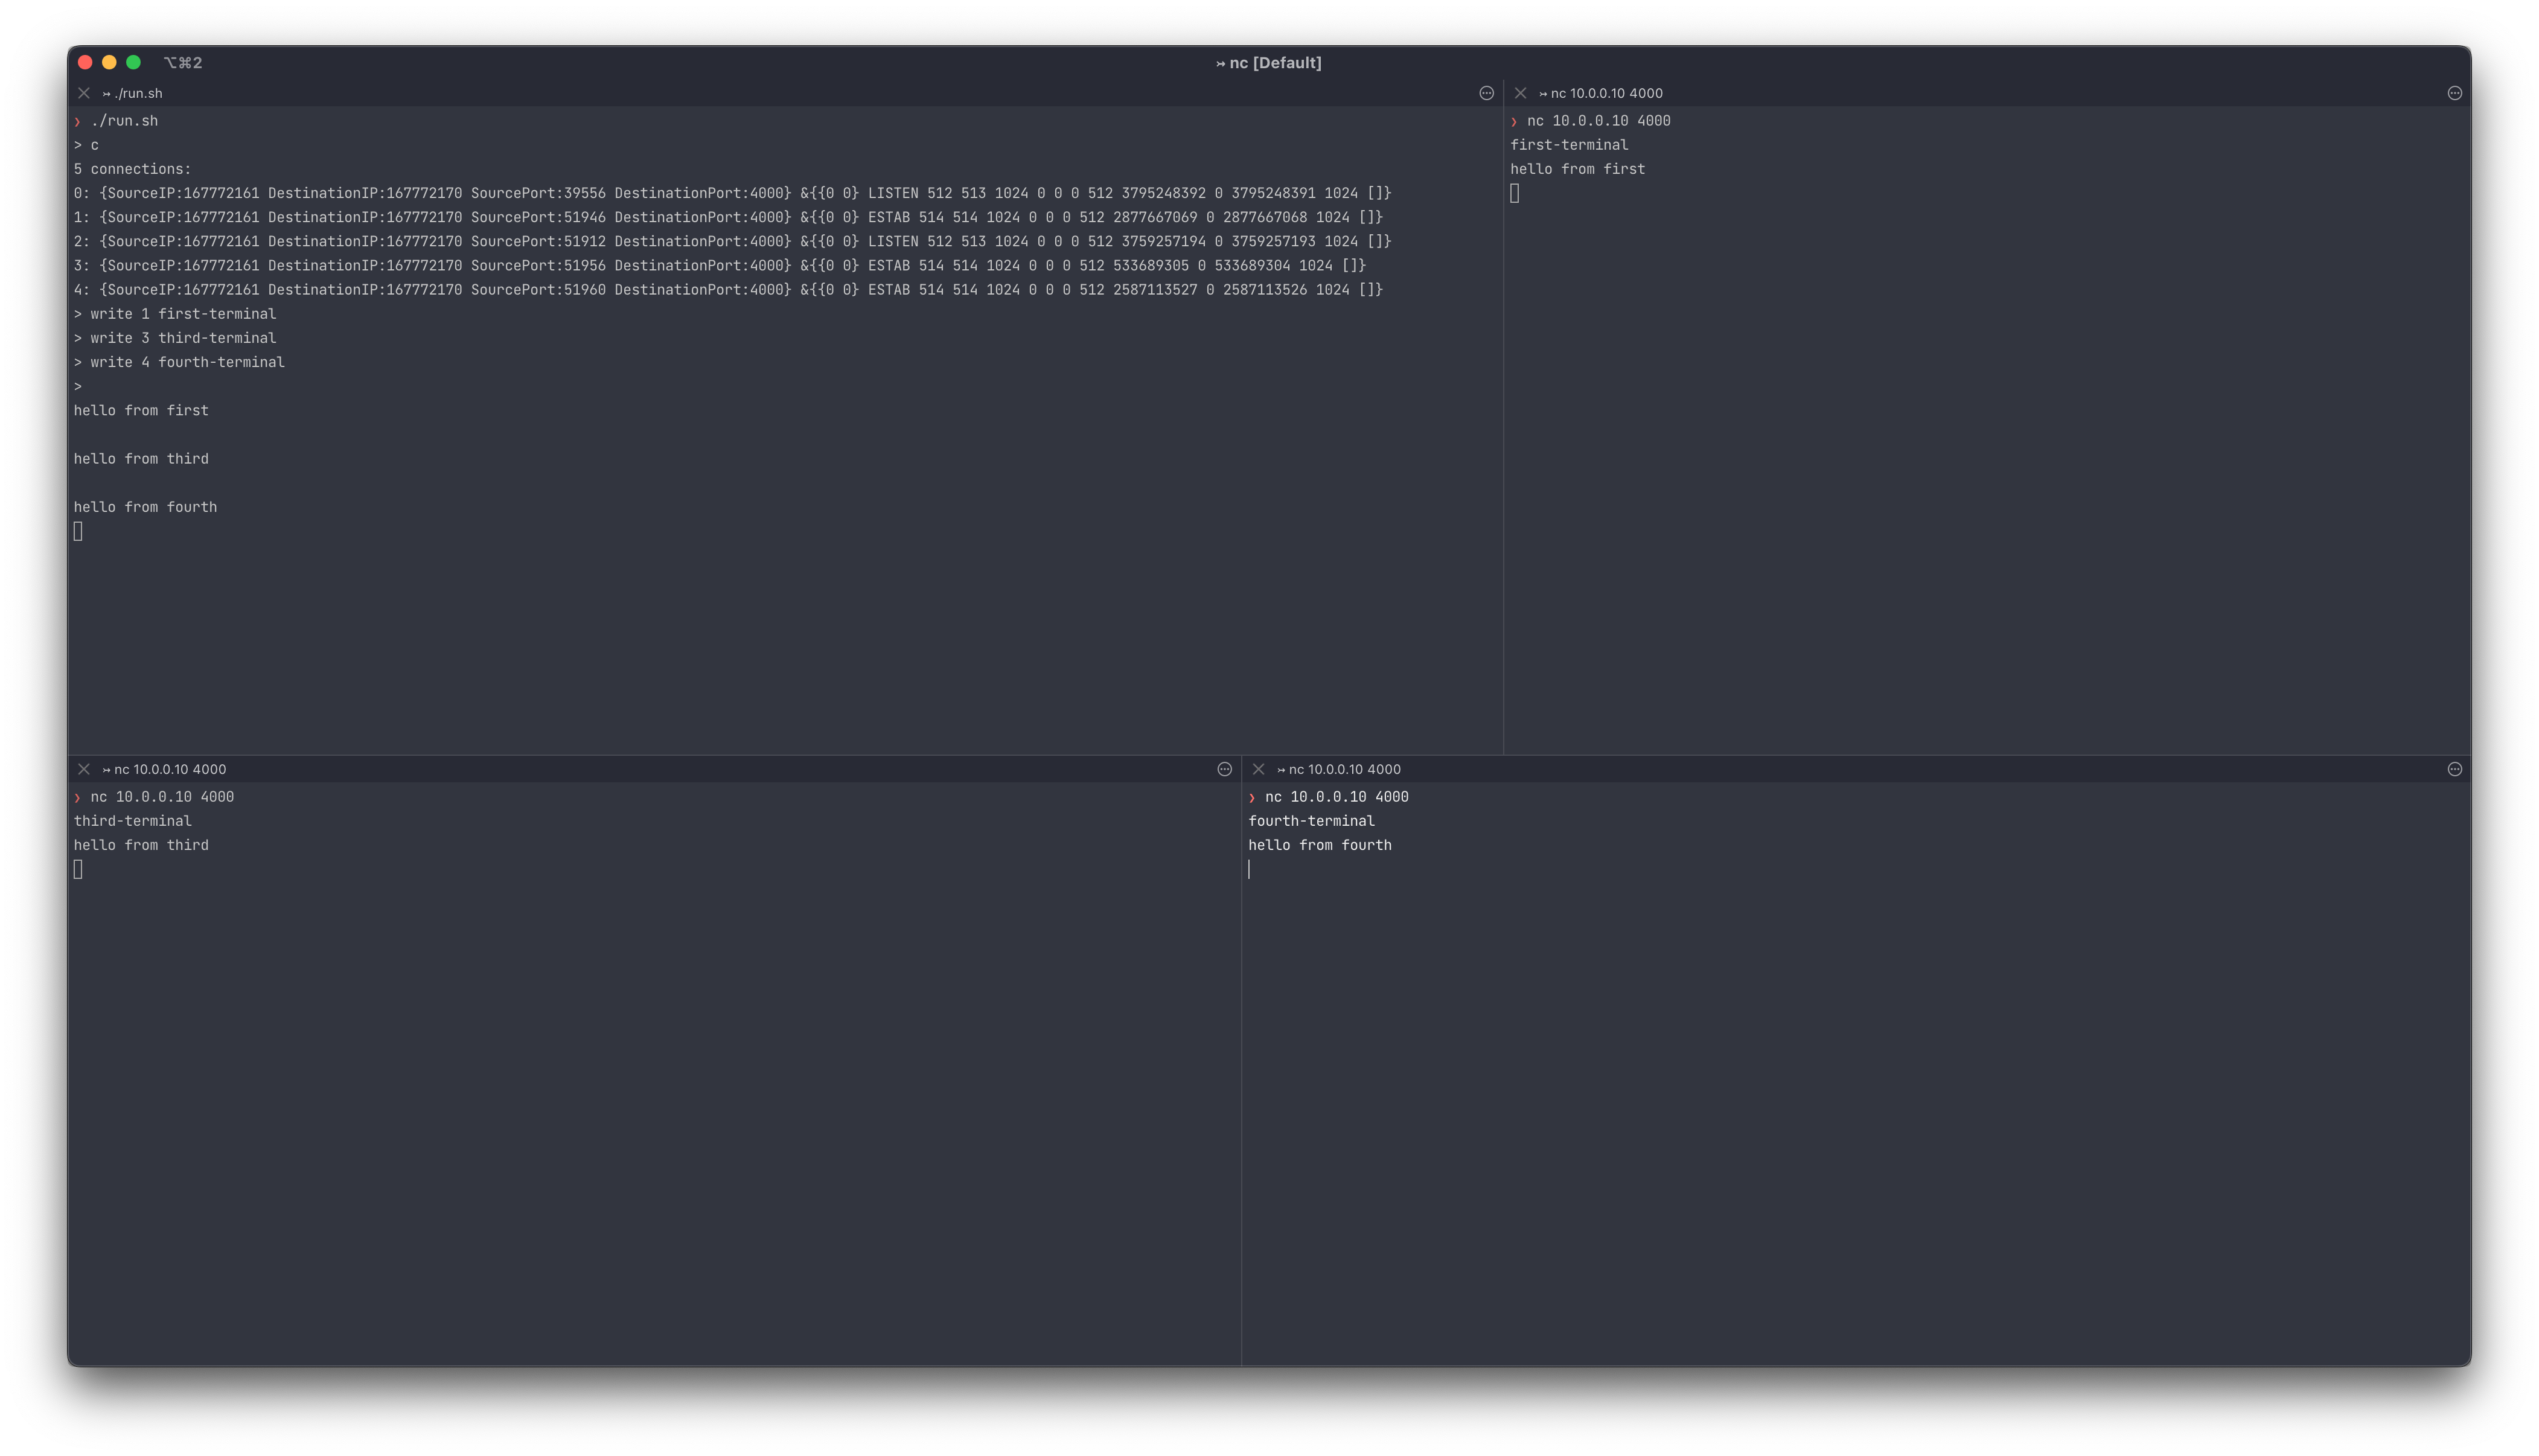Click the 'write 1 first-terminal' command line

tap(182, 314)
